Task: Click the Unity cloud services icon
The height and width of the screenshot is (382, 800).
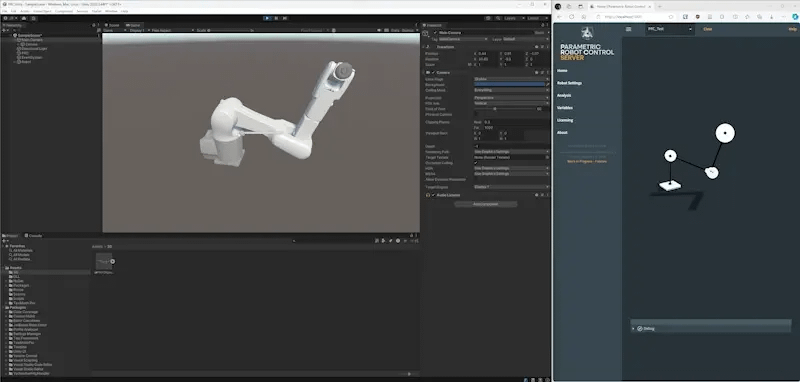Action: 23,18
